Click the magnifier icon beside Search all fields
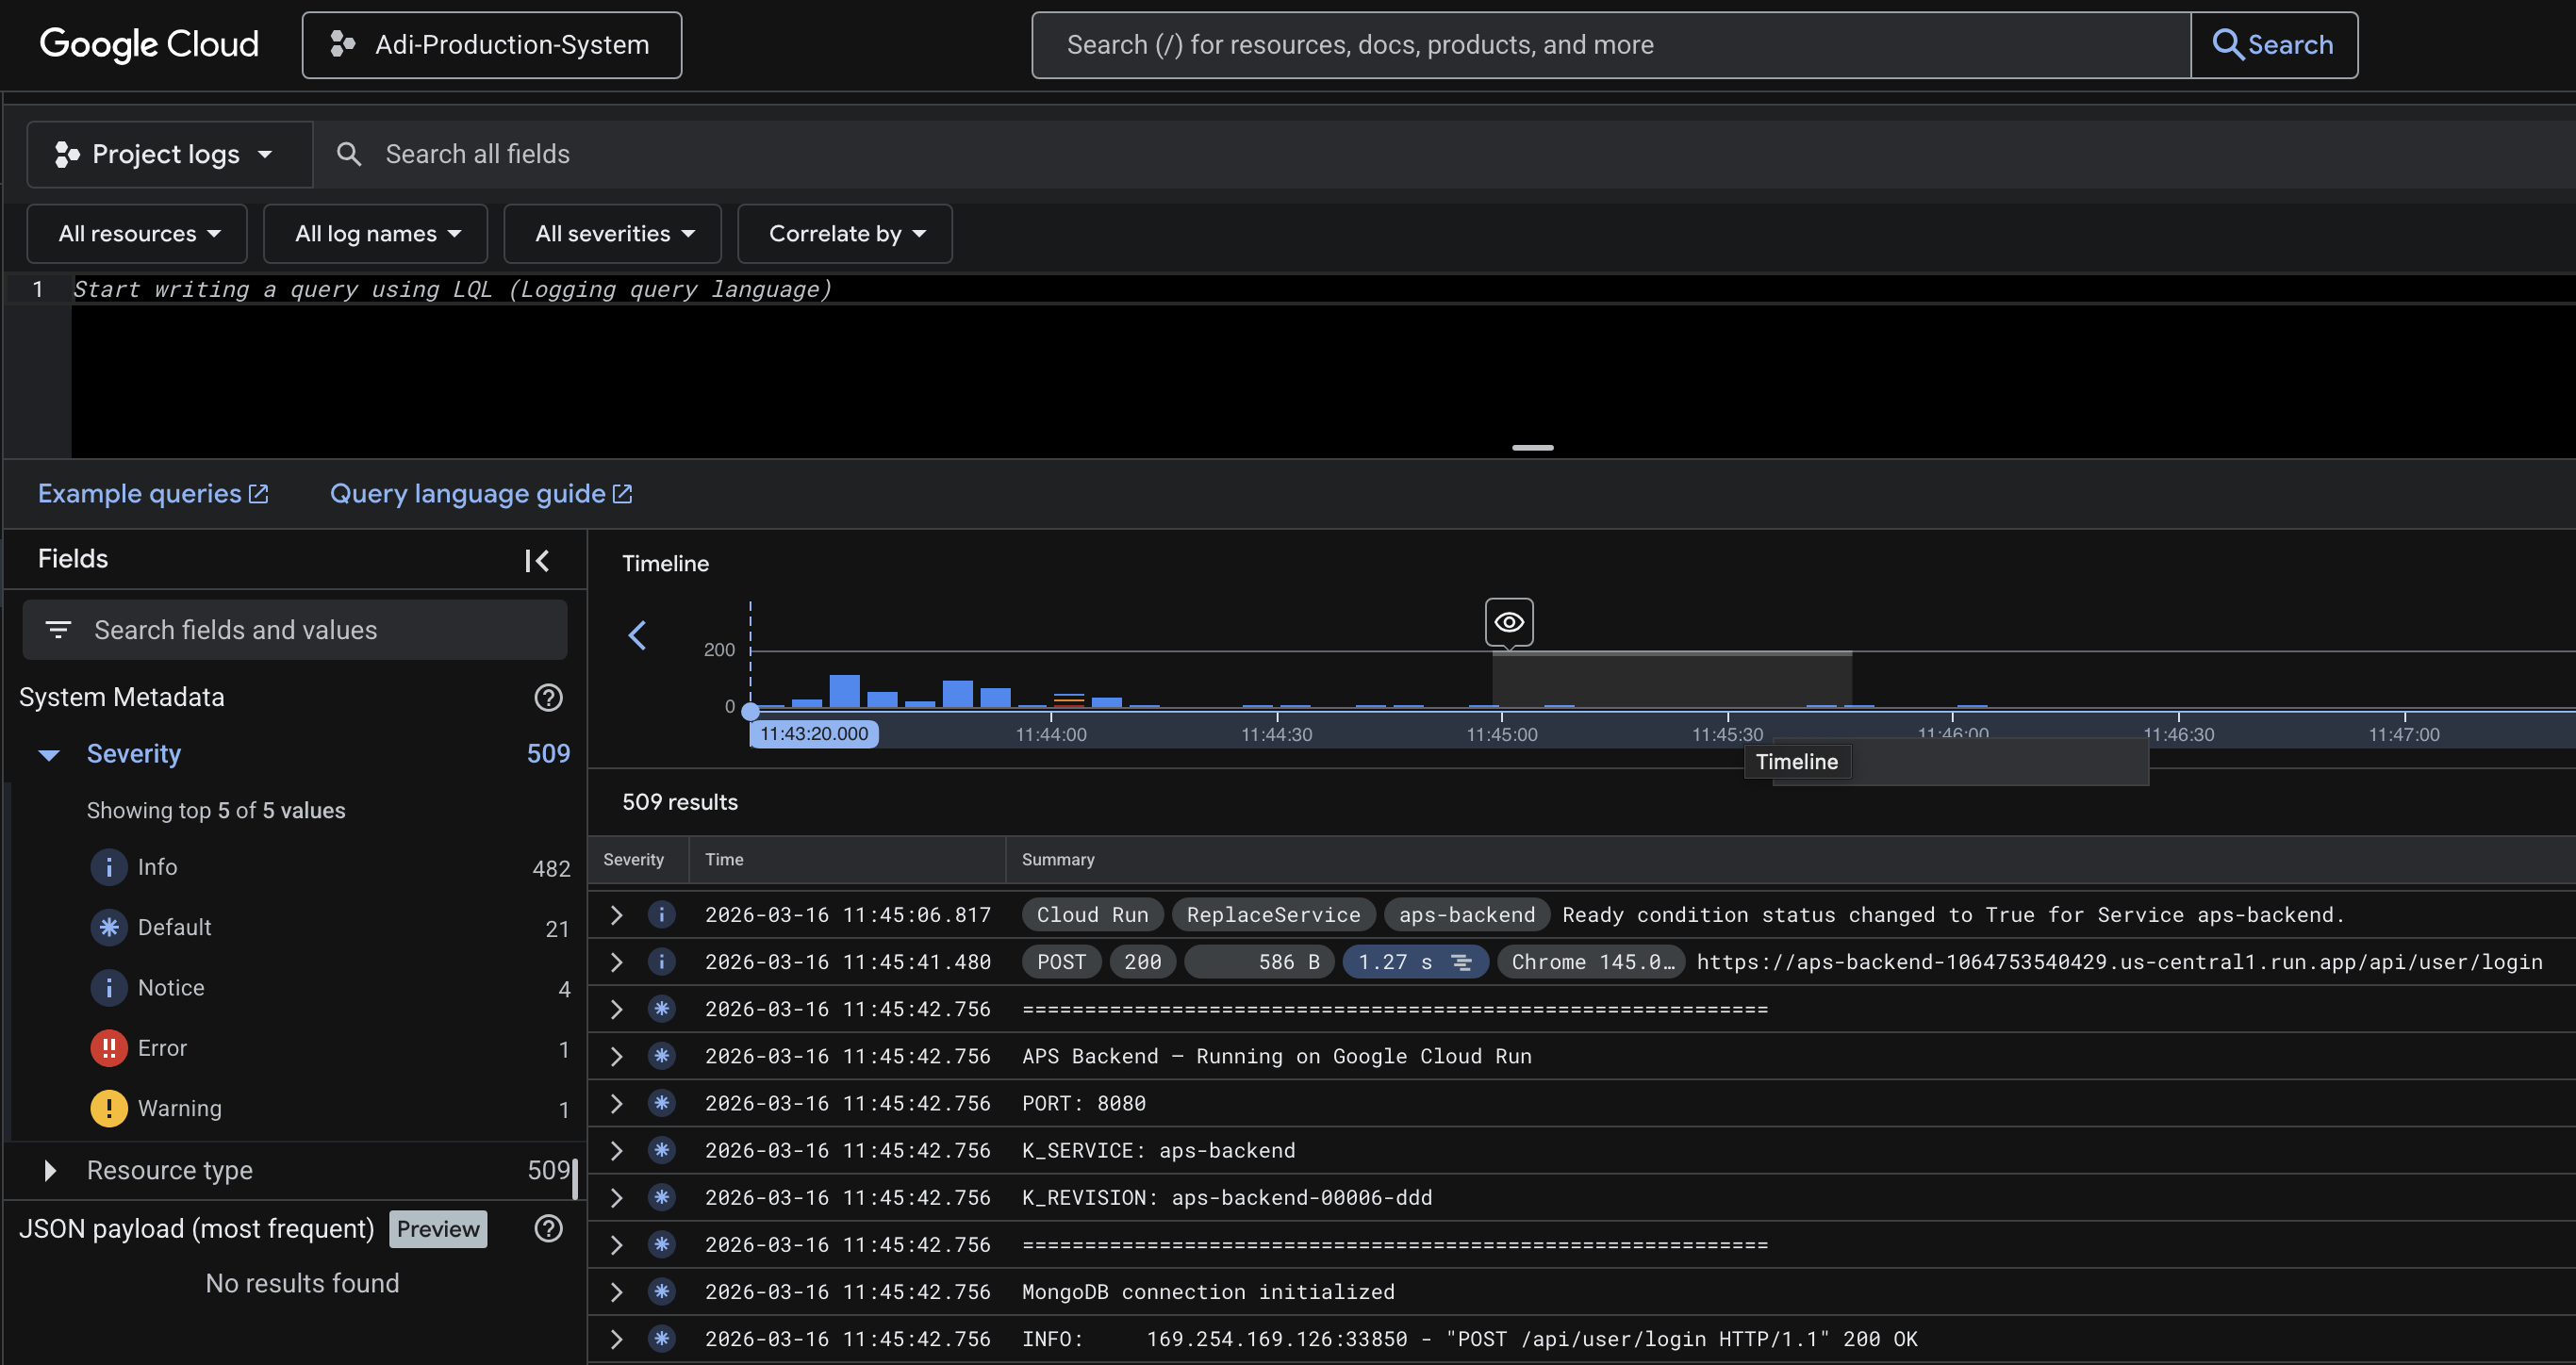 point(349,154)
